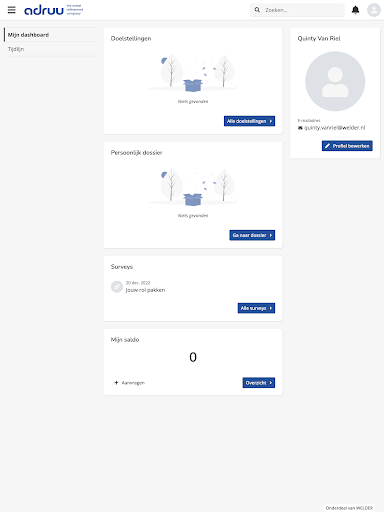Click the survey link icon beside Jouw rol pakken
This screenshot has height=512, width=384.
[117, 287]
